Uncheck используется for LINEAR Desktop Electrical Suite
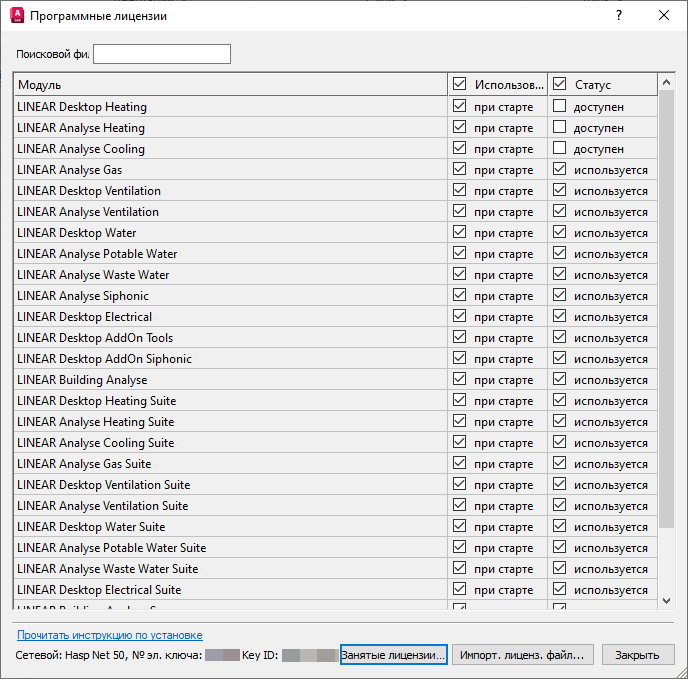688x679 pixels. (559, 589)
